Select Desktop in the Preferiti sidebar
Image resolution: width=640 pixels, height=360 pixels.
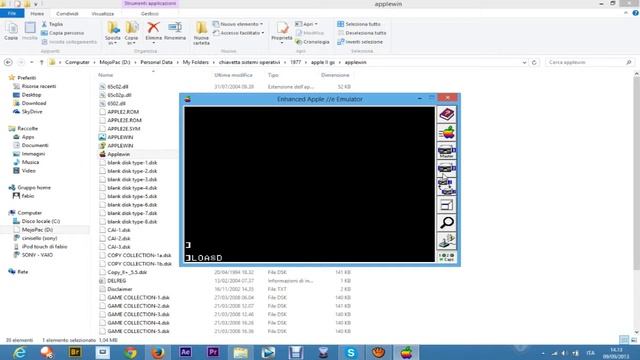31,95
